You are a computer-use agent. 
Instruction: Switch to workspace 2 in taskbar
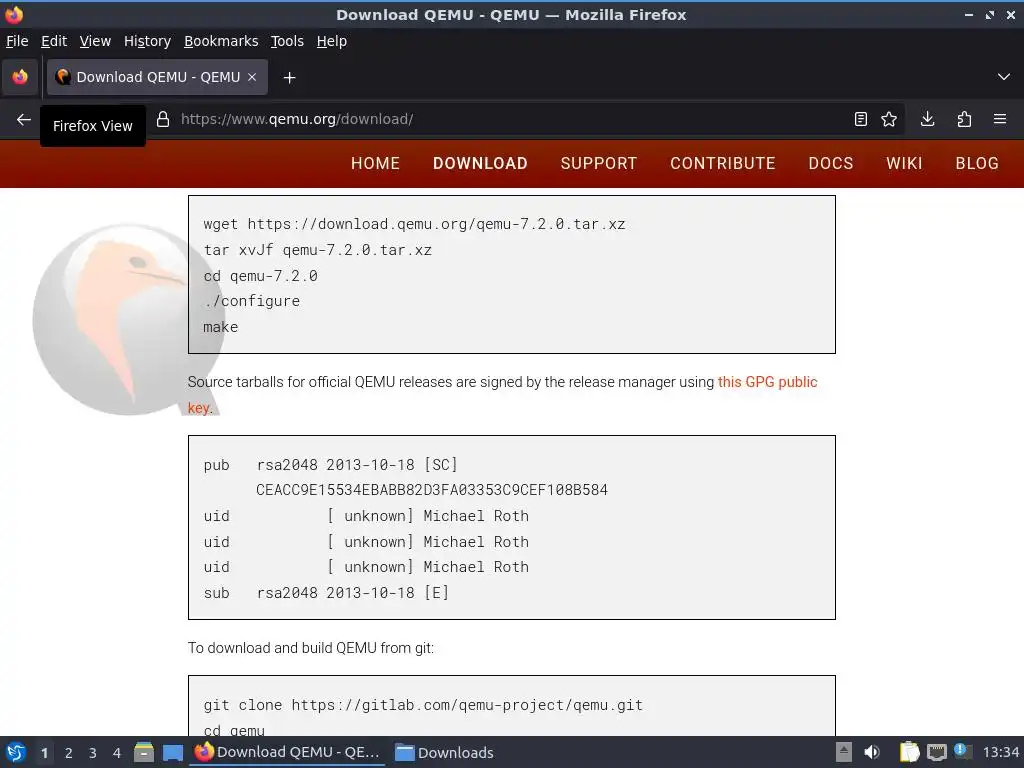click(69, 753)
